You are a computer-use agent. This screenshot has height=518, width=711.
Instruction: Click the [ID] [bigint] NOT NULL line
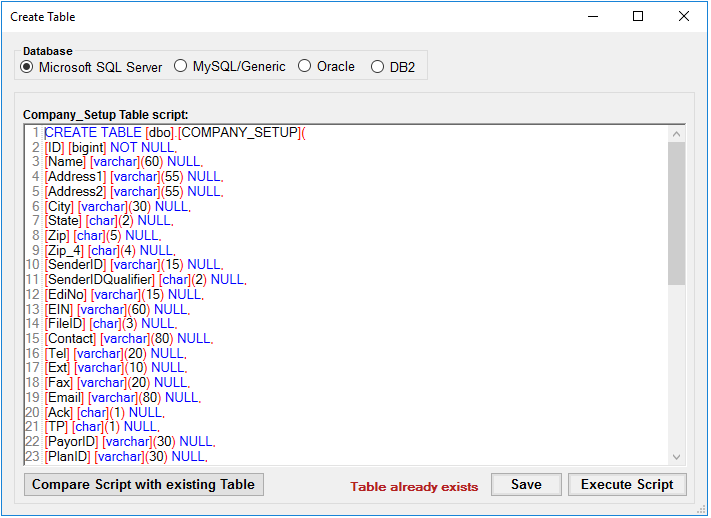click(x=111, y=147)
